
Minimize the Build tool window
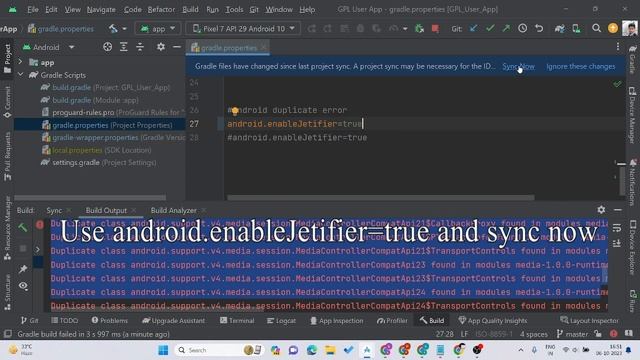point(618,210)
